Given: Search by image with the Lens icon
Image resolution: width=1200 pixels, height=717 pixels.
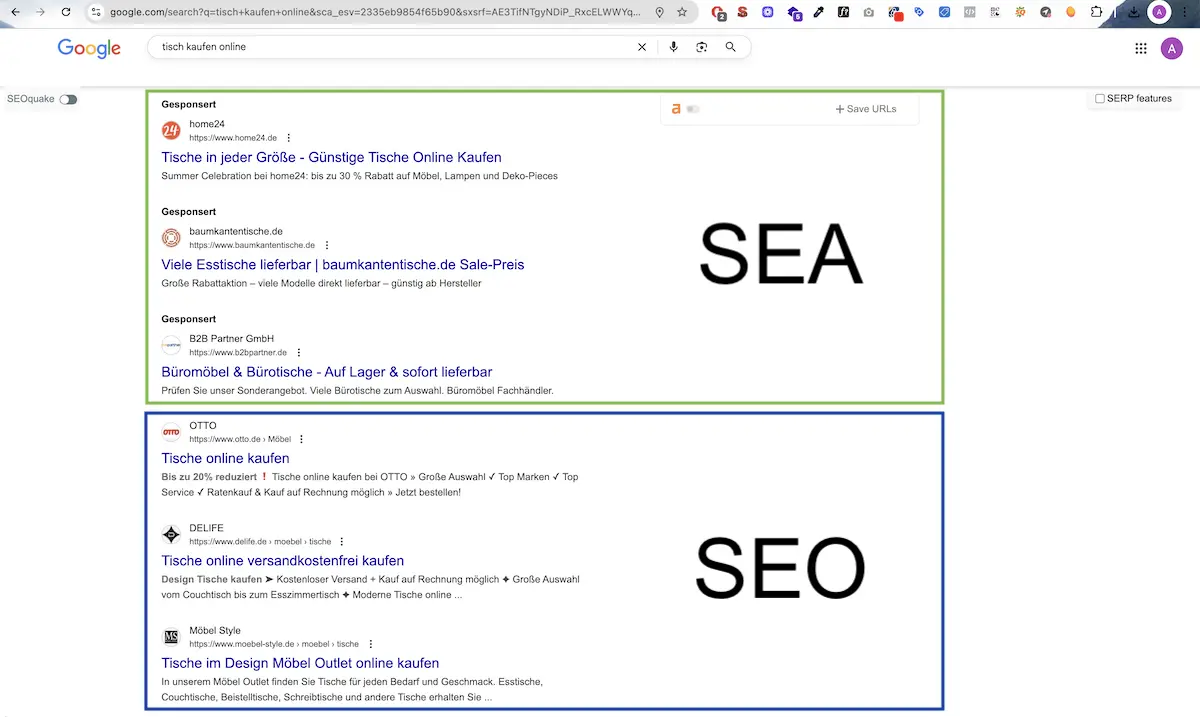Looking at the screenshot, I should tap(702, 47).
